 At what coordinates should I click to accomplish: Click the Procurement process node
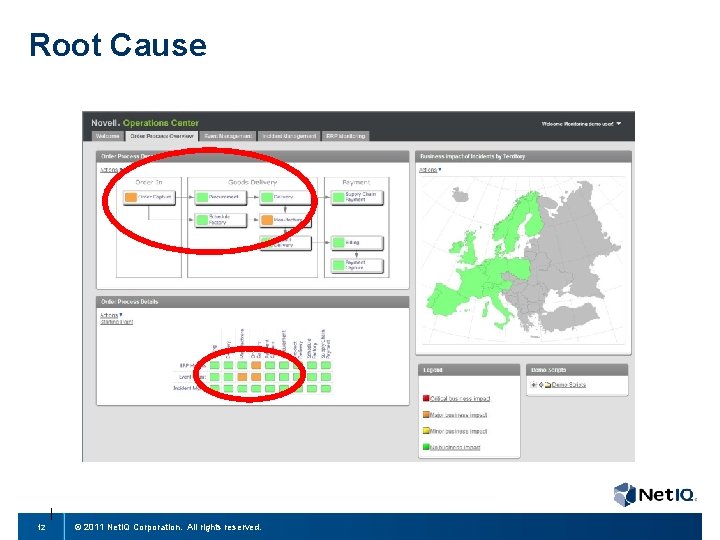coord(220,197)
